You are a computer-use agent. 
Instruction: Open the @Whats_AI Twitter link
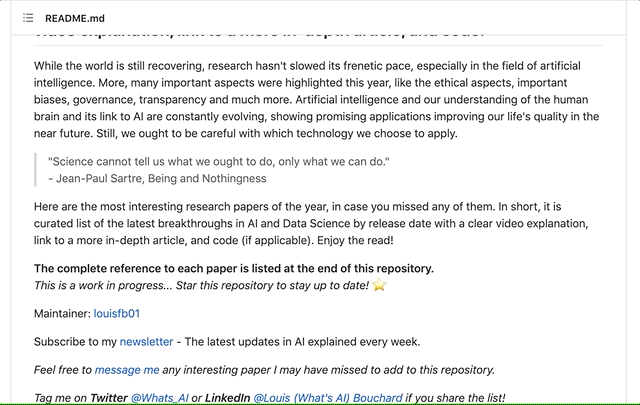pos(159,397)
